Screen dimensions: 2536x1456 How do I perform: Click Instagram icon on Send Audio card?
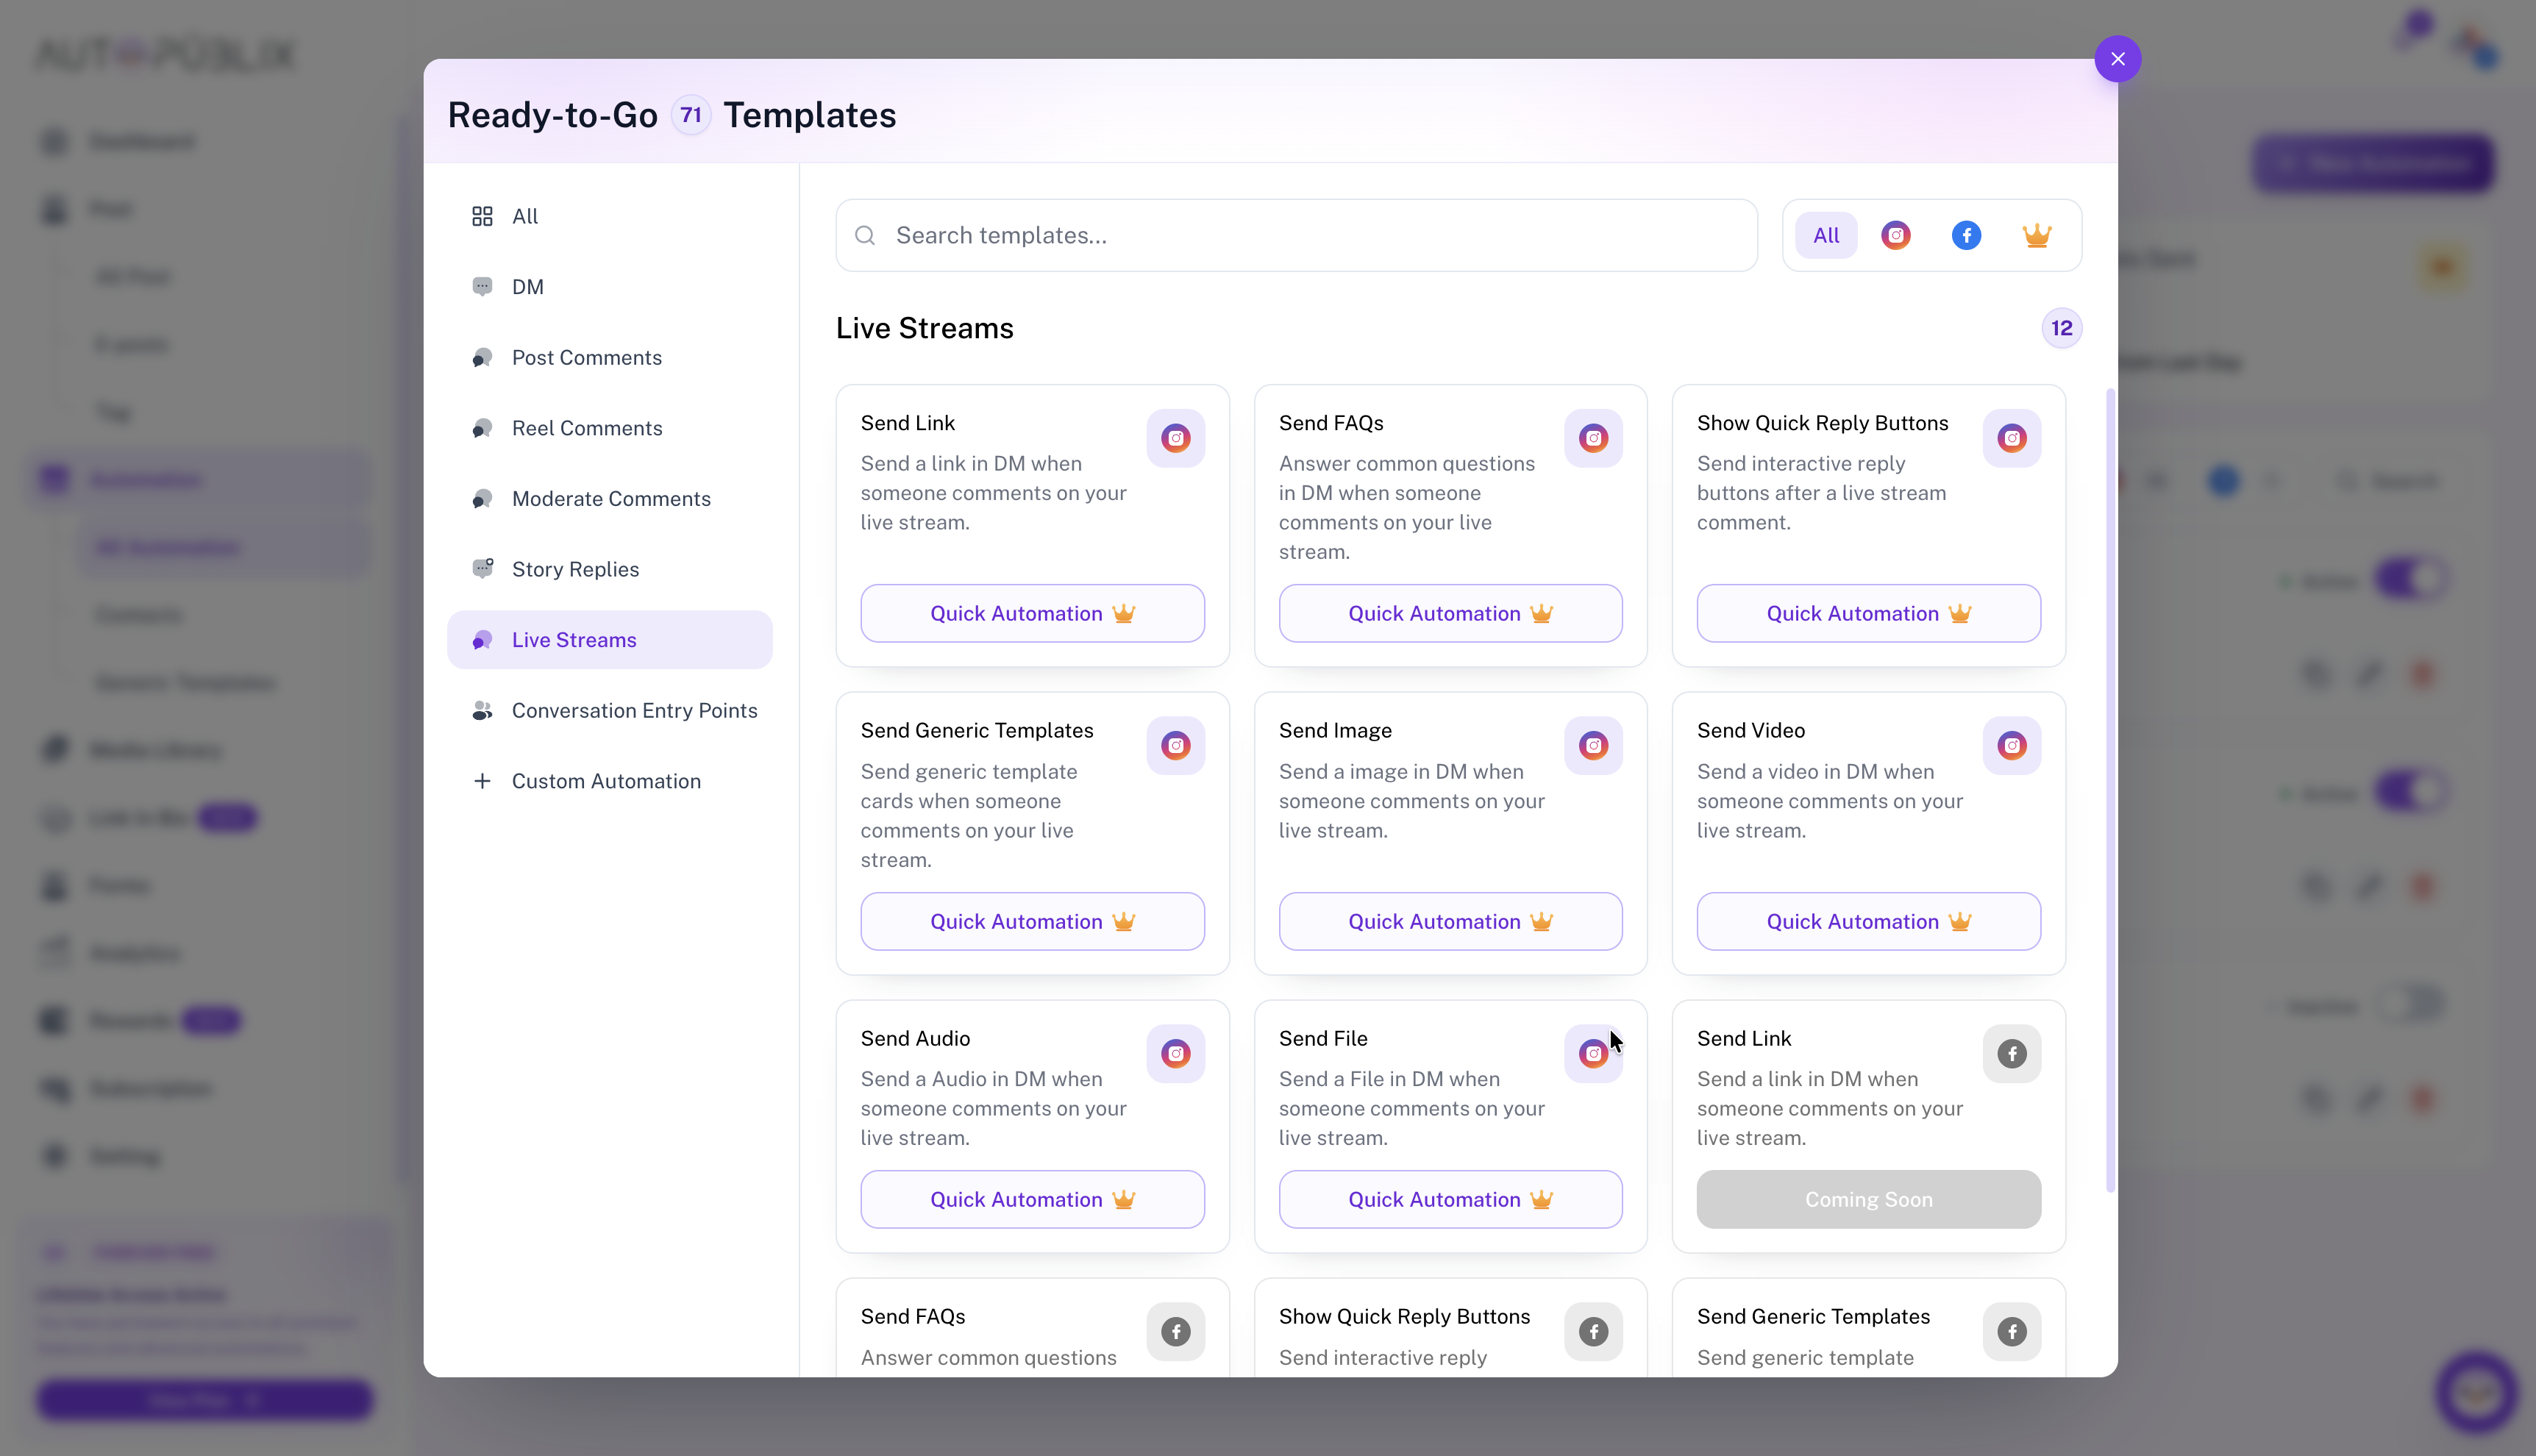click(1175, 1054)
